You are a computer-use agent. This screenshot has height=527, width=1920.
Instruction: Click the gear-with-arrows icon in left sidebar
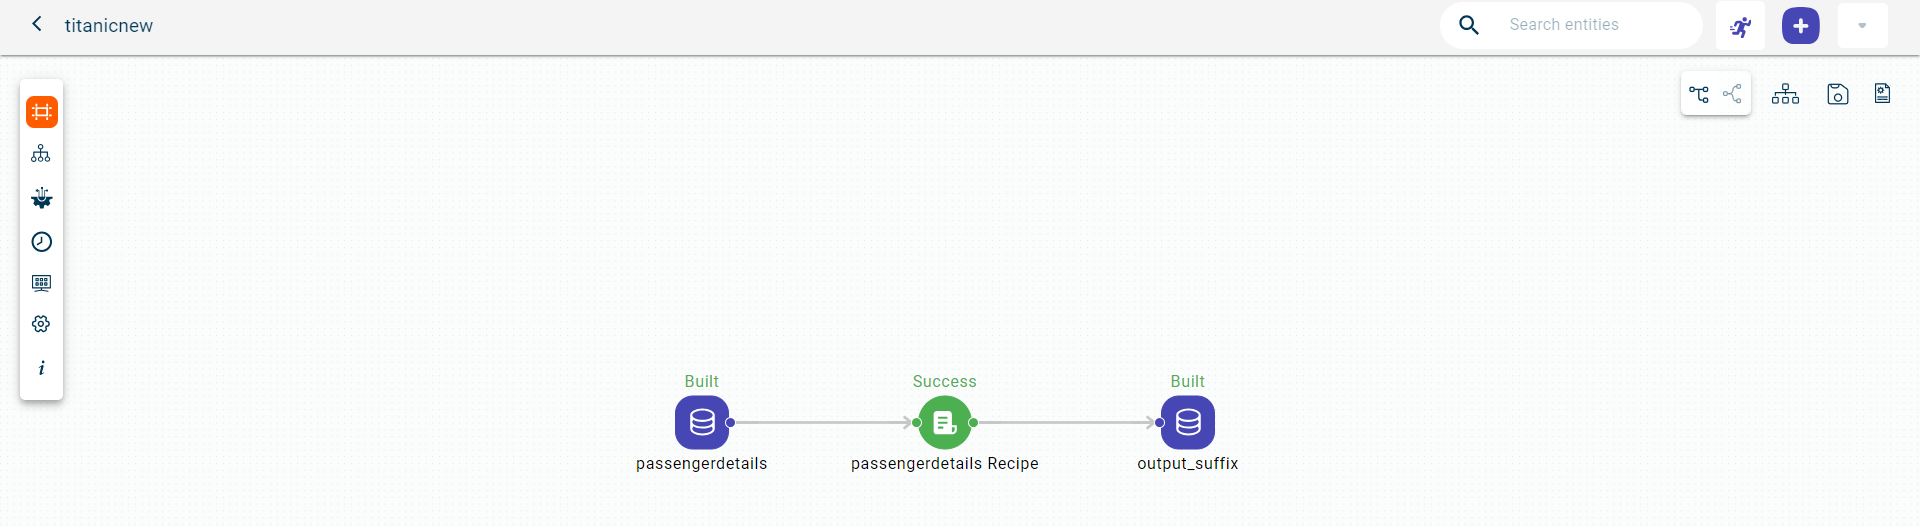click(41, 198)
